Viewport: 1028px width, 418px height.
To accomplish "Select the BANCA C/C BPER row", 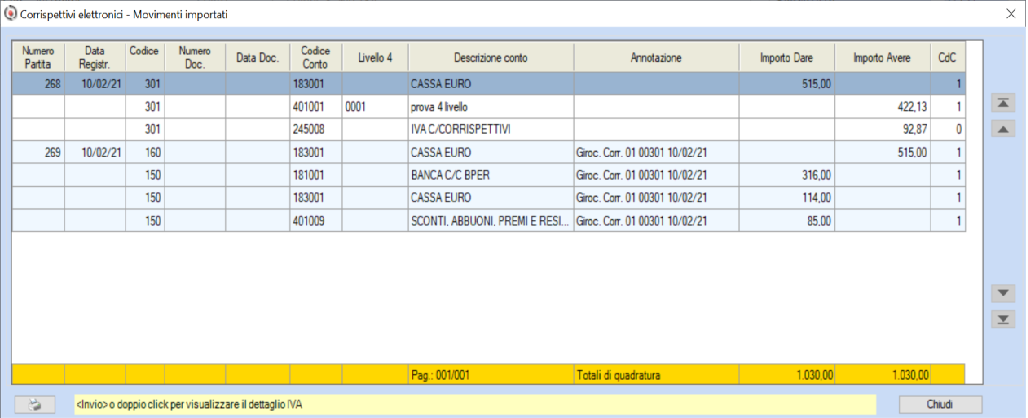I will 488,175.
